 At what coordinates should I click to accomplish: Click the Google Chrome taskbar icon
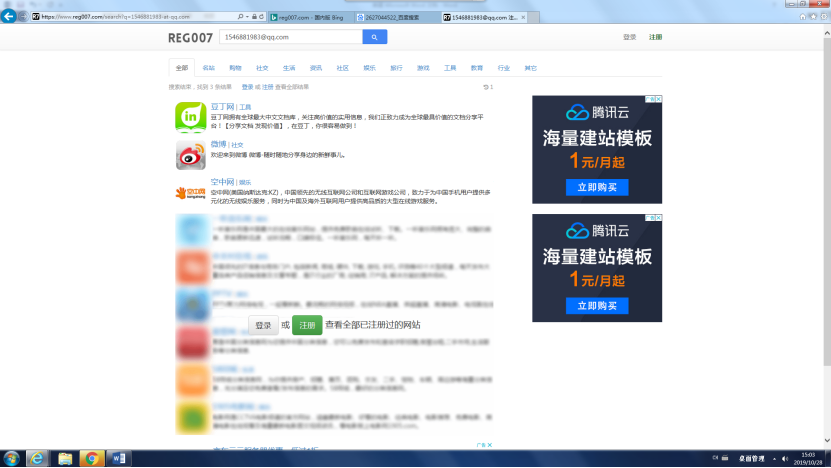click(x=92, y=458)
